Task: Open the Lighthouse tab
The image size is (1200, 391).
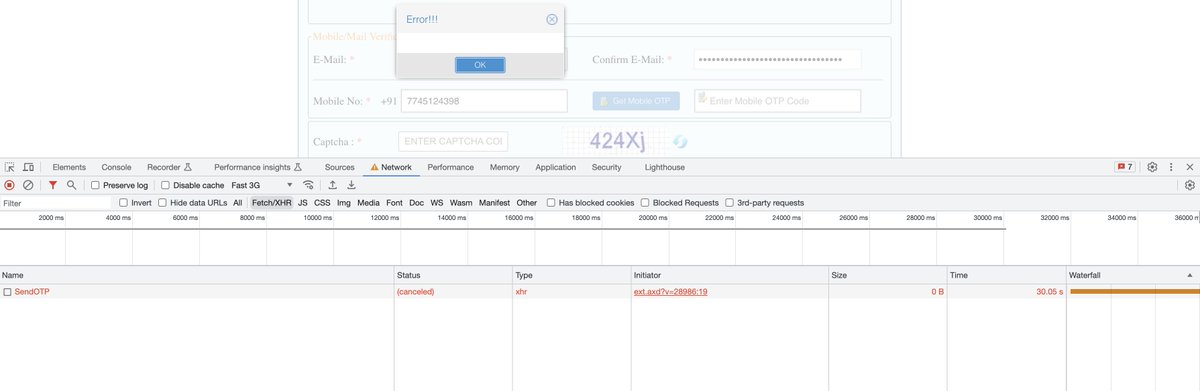Action: point(665,167)
